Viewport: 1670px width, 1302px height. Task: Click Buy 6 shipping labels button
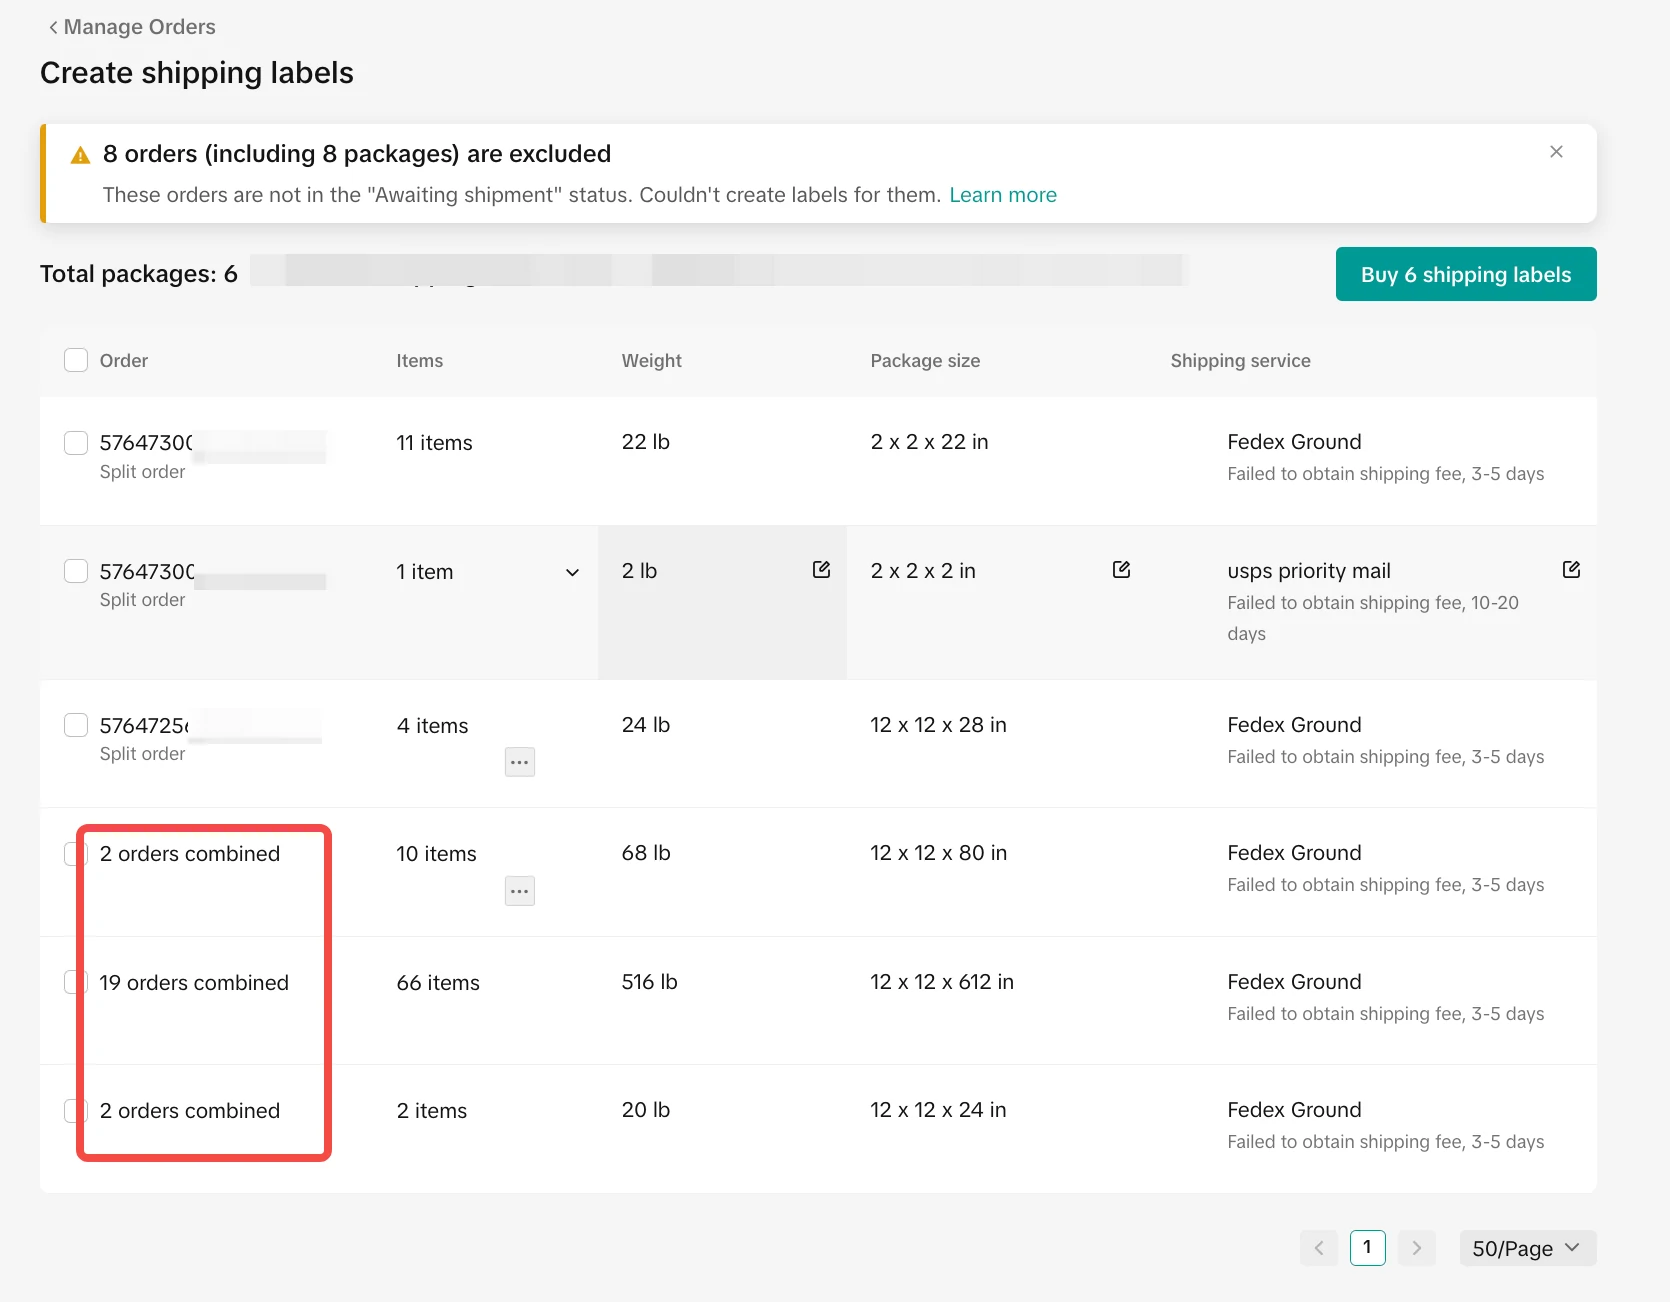(x=1465, y=274)
